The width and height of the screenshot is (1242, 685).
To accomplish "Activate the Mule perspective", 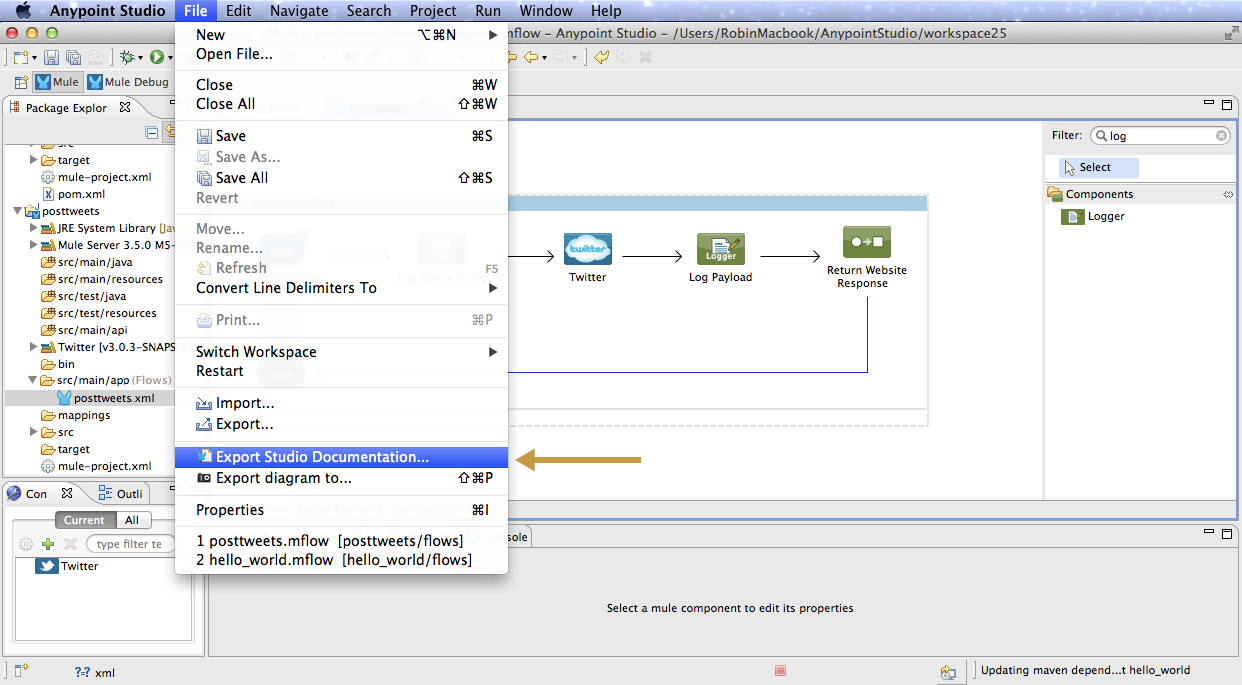I will point(57,81).
